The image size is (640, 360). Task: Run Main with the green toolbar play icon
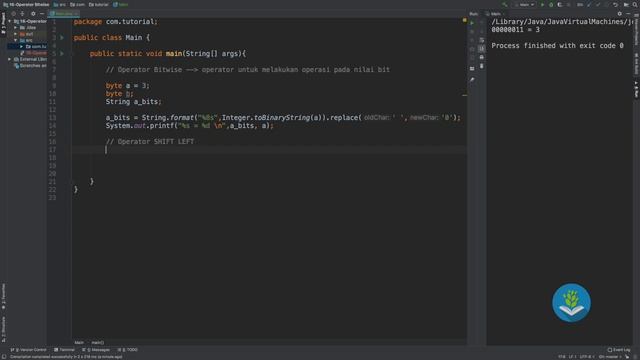(x=542, y=4)
